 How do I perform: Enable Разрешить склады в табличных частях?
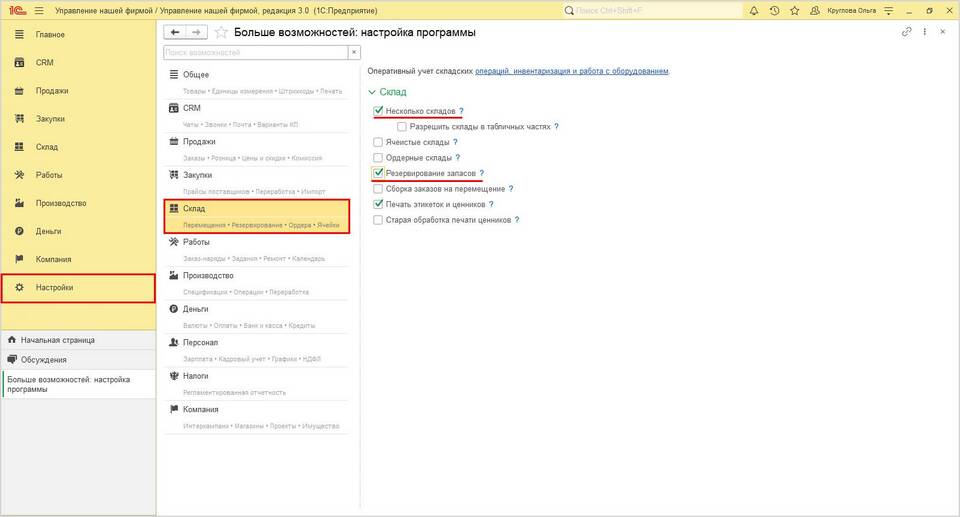point(402,127)
